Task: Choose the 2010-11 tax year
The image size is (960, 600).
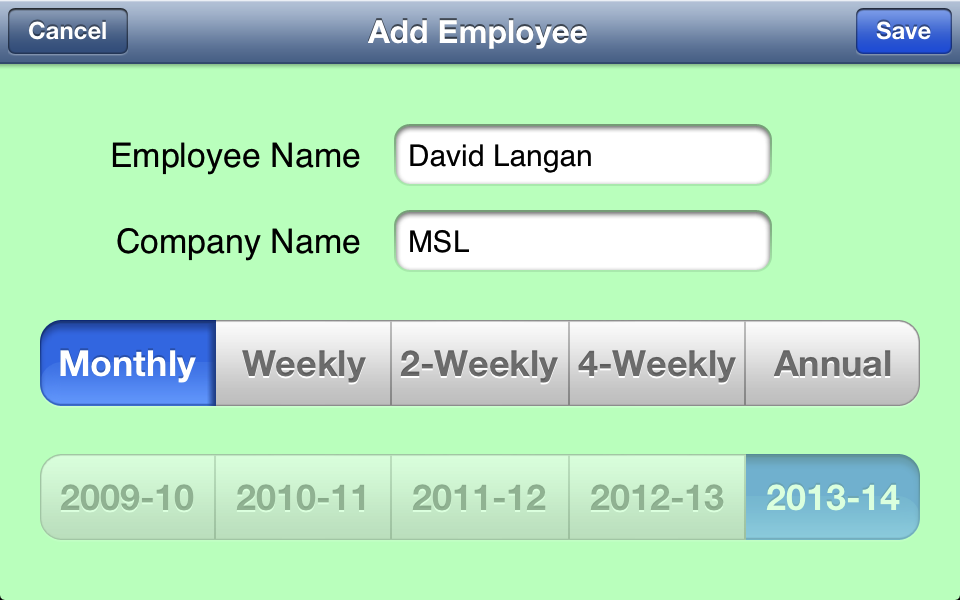Action: 303,497
